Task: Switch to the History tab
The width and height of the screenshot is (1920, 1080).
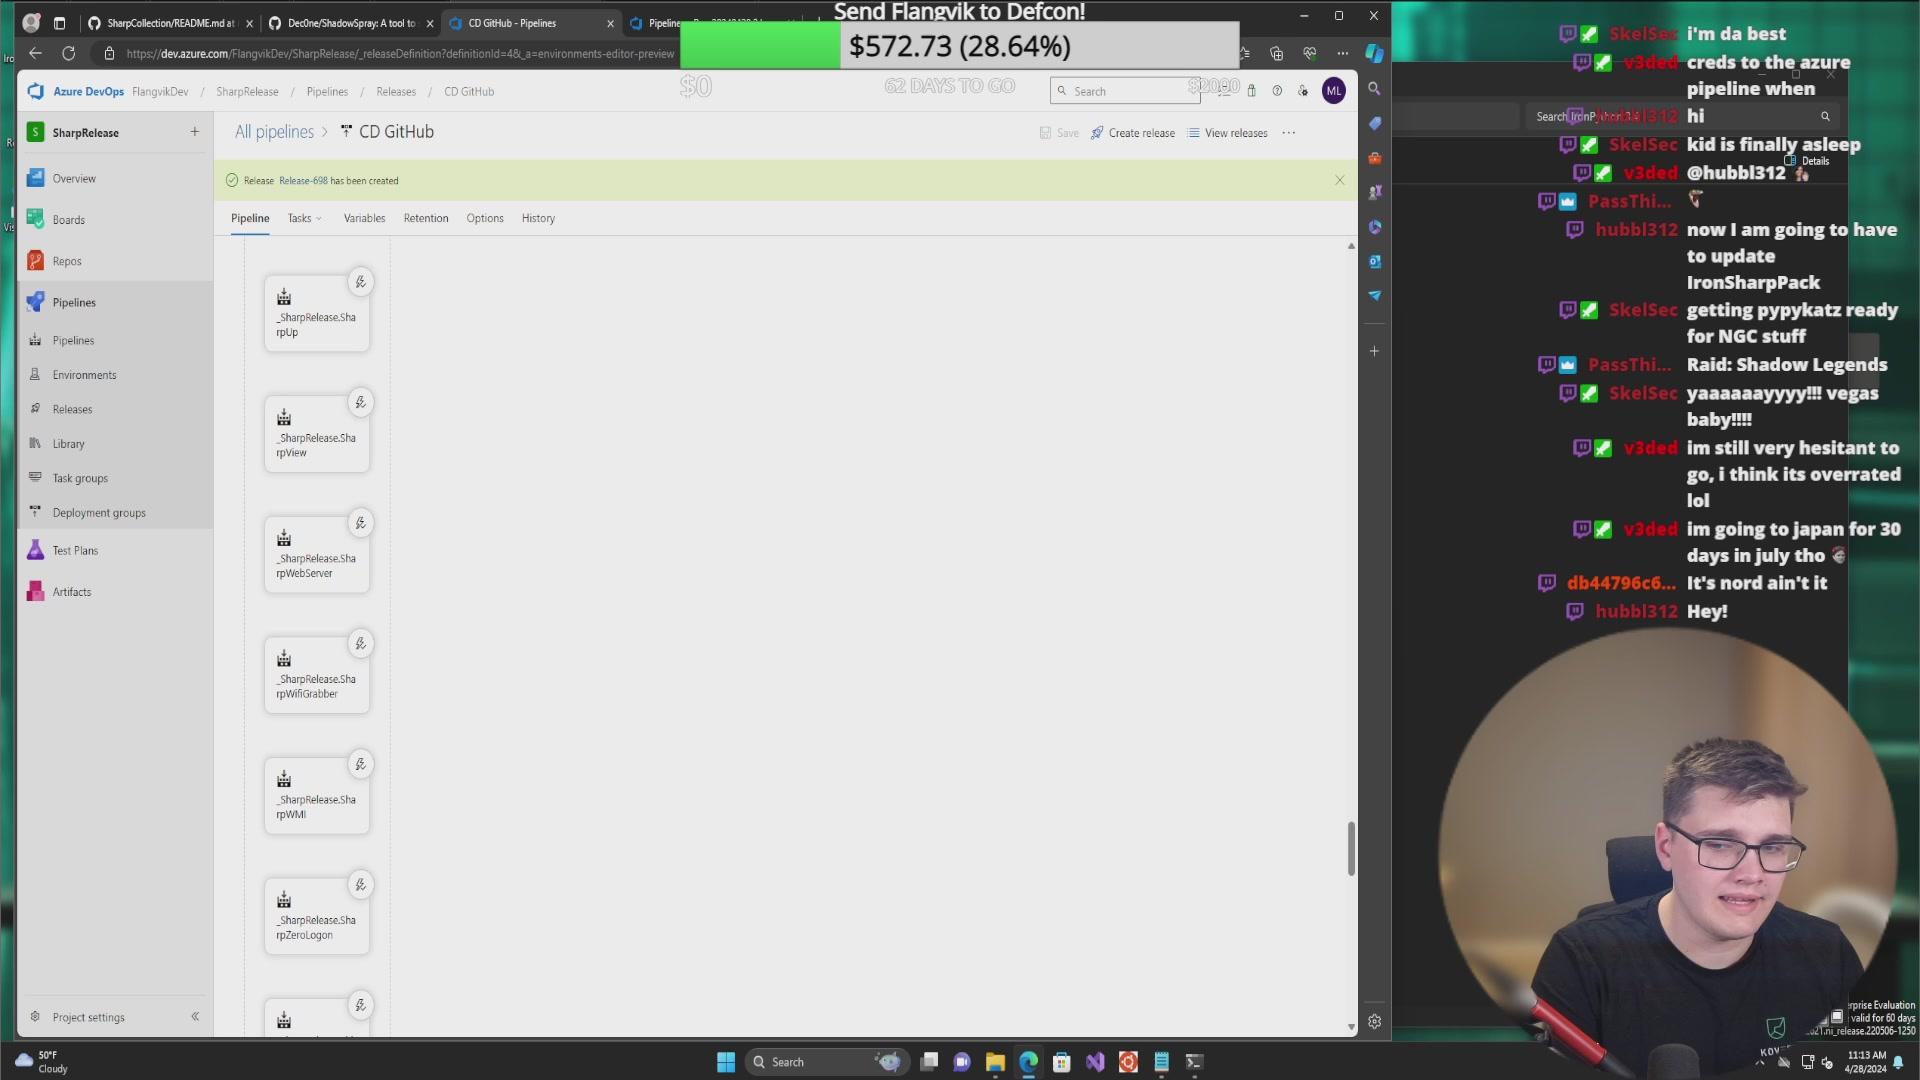Action: (x=538, y=218)
